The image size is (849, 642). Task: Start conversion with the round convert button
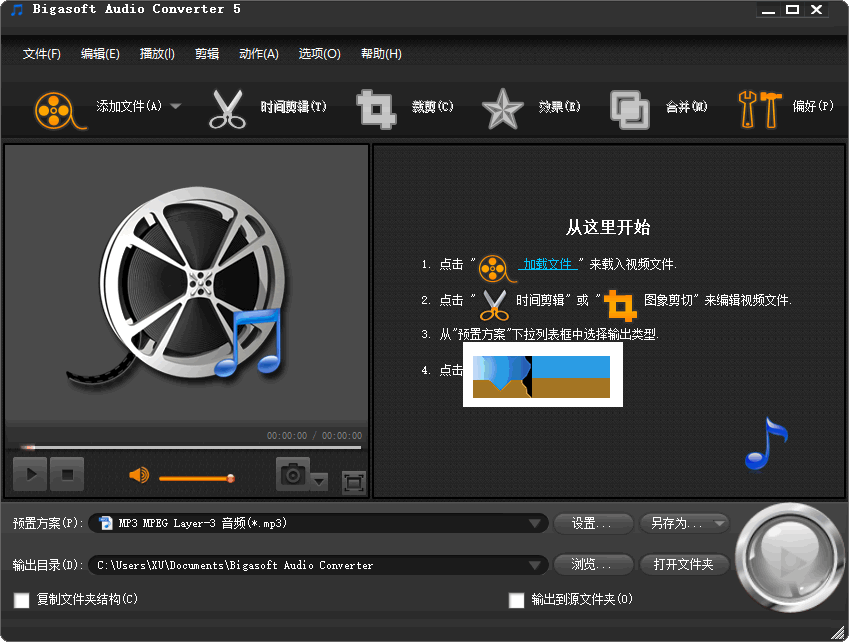(789, 558)
